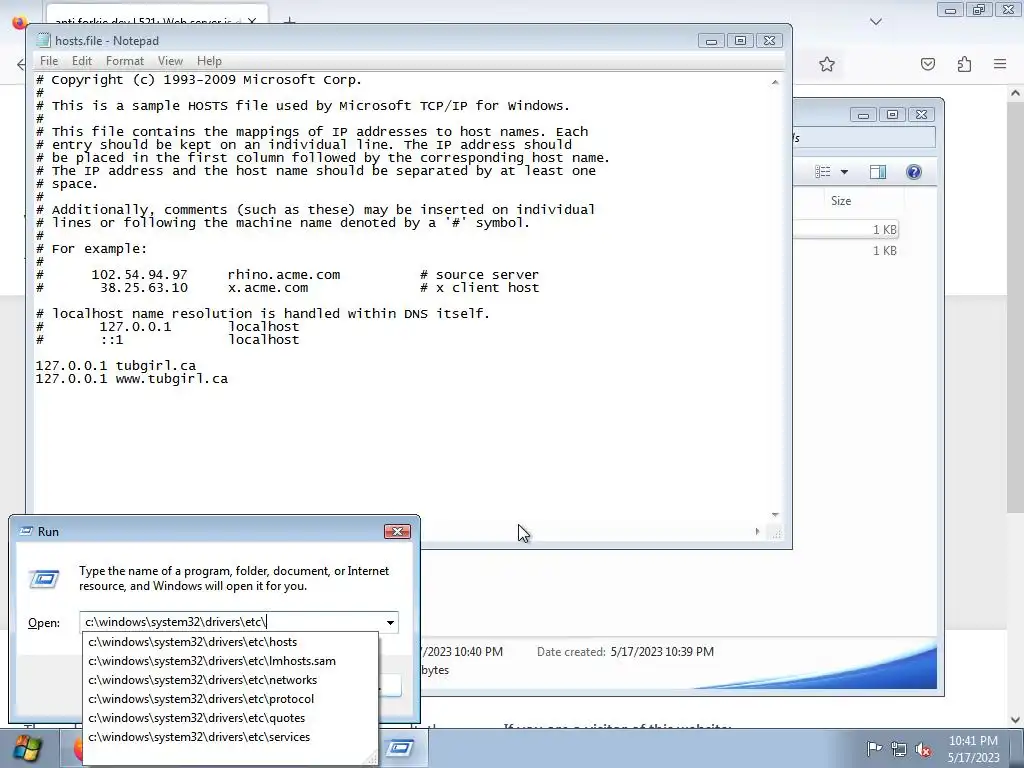Click the Firefox logo icon at top left
Image resolution: width=1024 pixels, height=768 pixels.
[20, 22]
